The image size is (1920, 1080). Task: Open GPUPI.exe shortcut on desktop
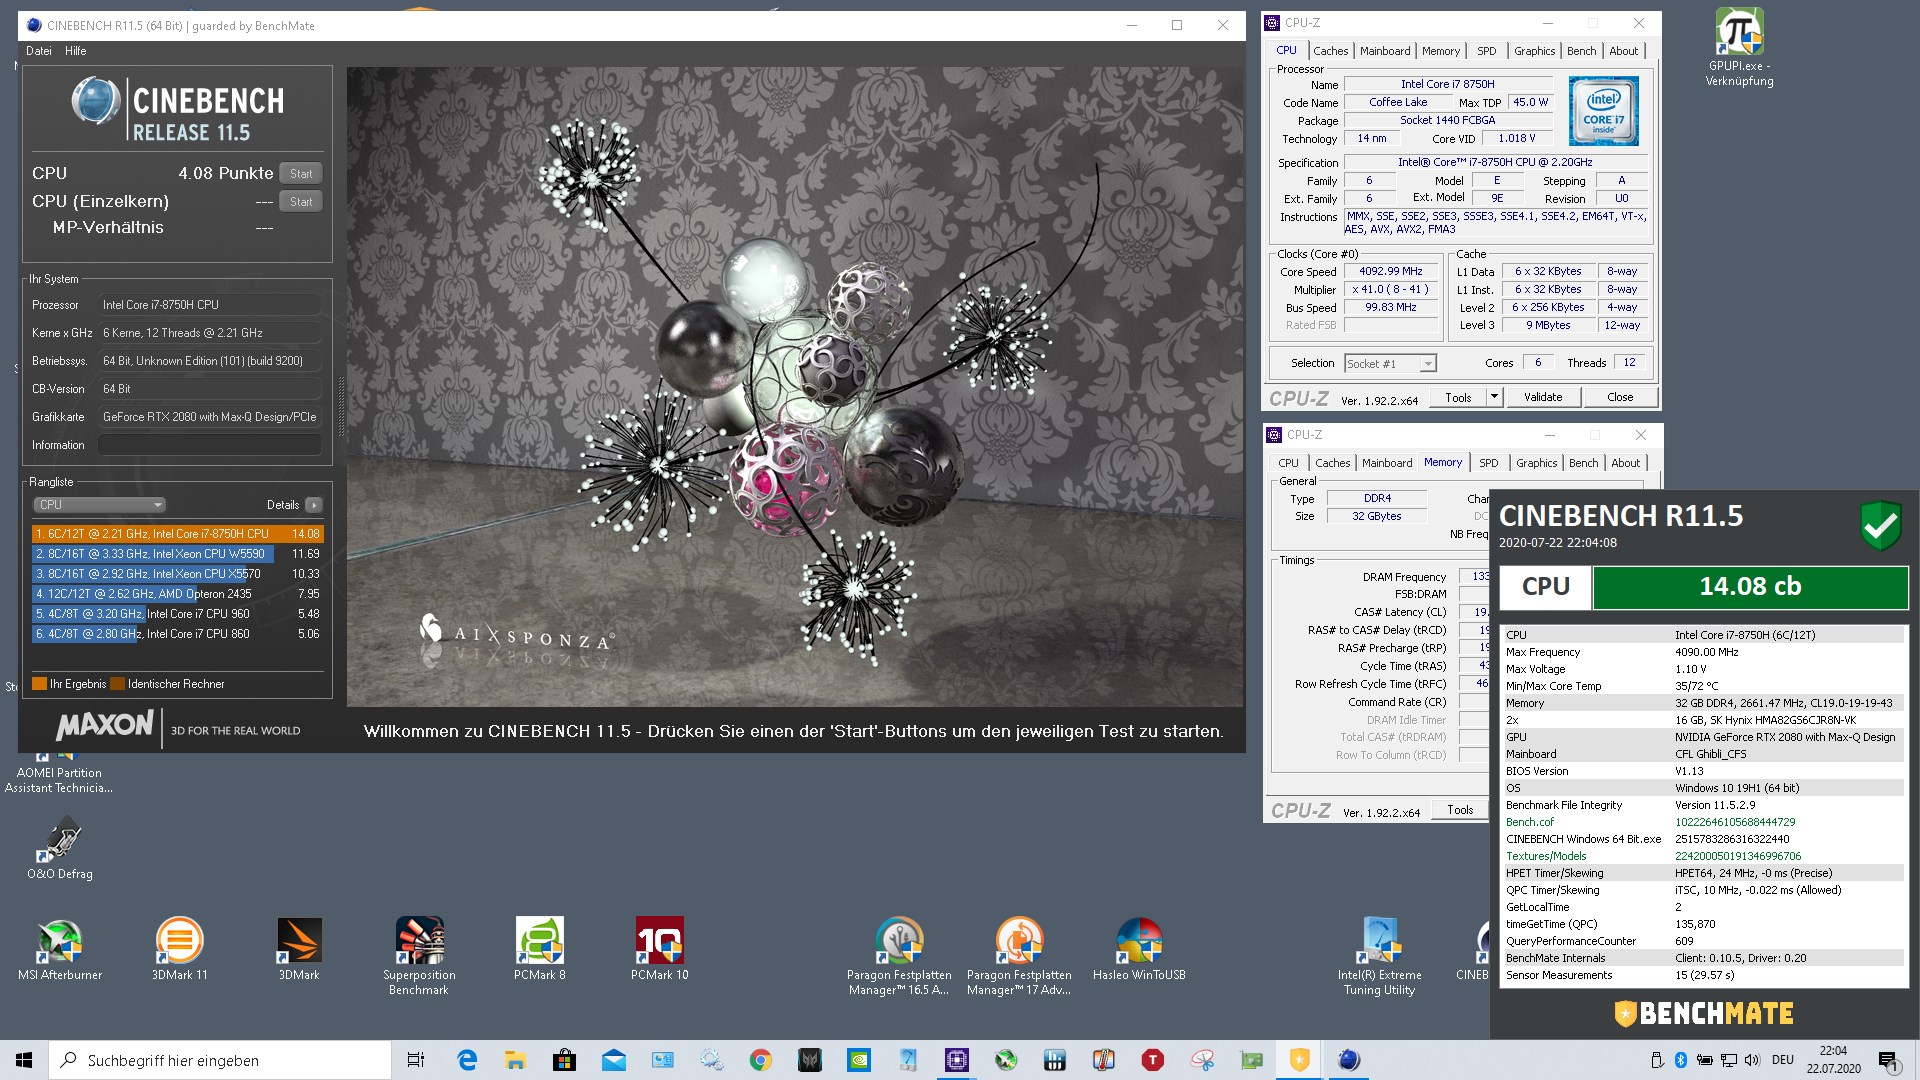tap(1739, 47)
